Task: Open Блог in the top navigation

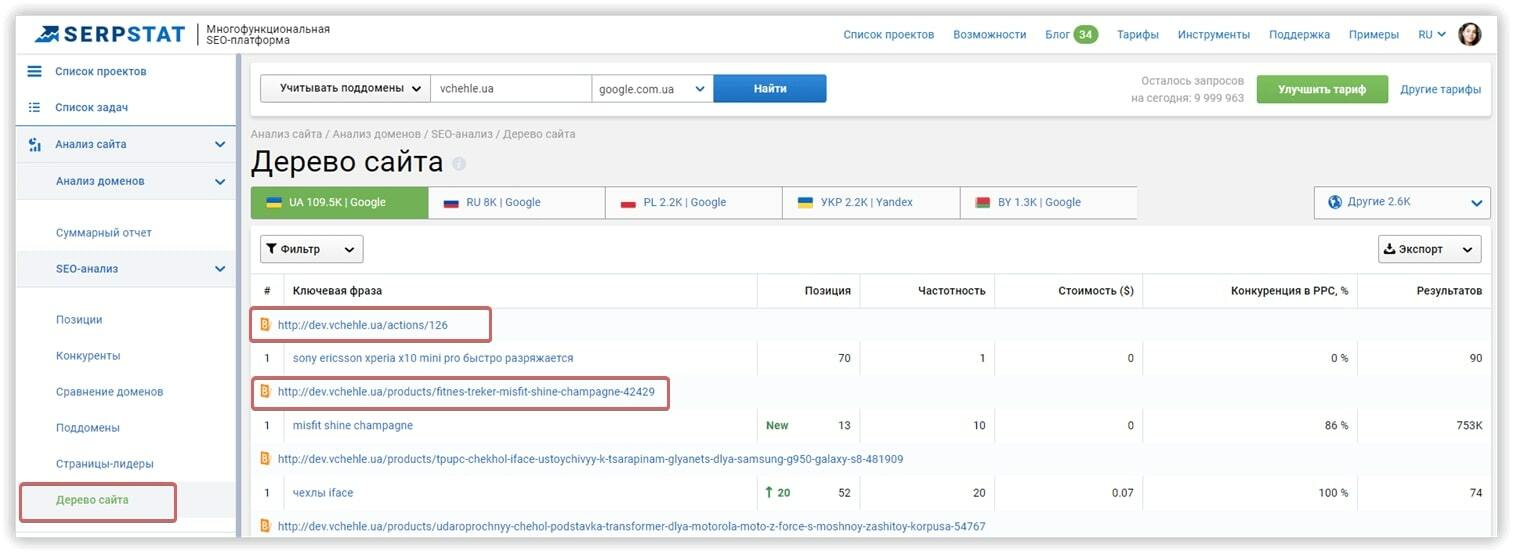Action: pyautogui.click(x=1057, y=34)
